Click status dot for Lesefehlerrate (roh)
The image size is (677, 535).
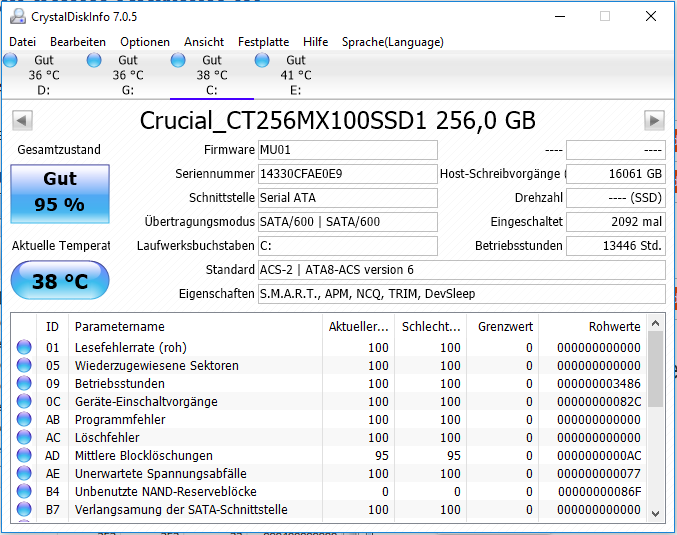24,347
